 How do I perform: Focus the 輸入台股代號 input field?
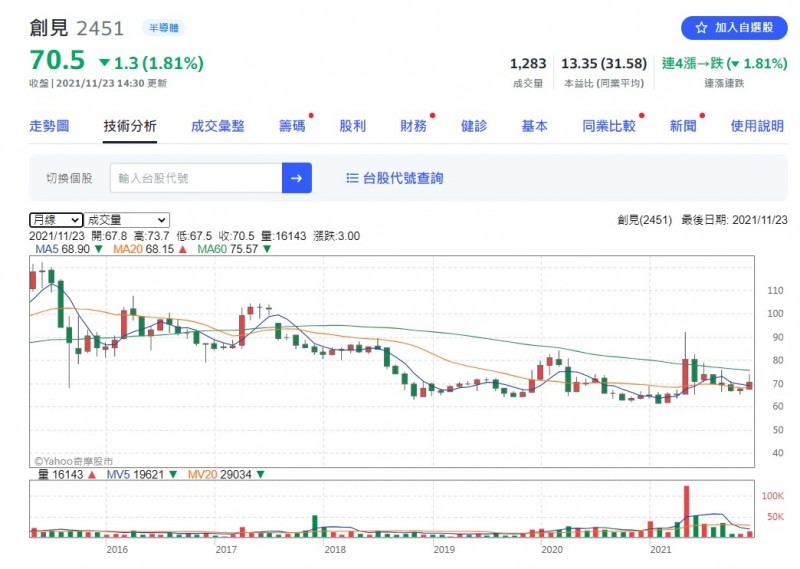[196, 178]
